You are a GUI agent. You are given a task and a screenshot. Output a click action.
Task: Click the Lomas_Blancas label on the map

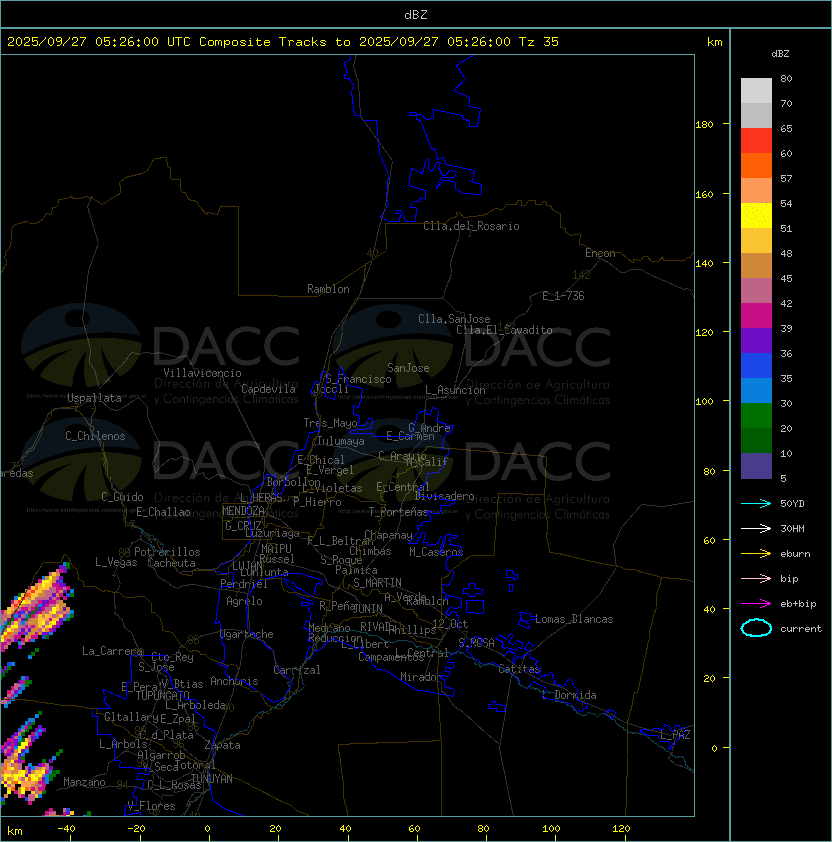pos(574,619)
